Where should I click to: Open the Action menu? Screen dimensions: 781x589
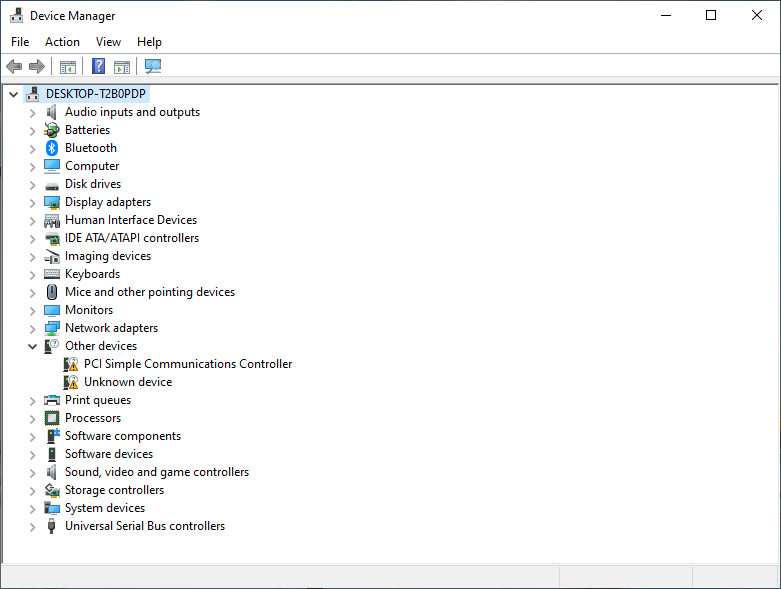(62, 42)
